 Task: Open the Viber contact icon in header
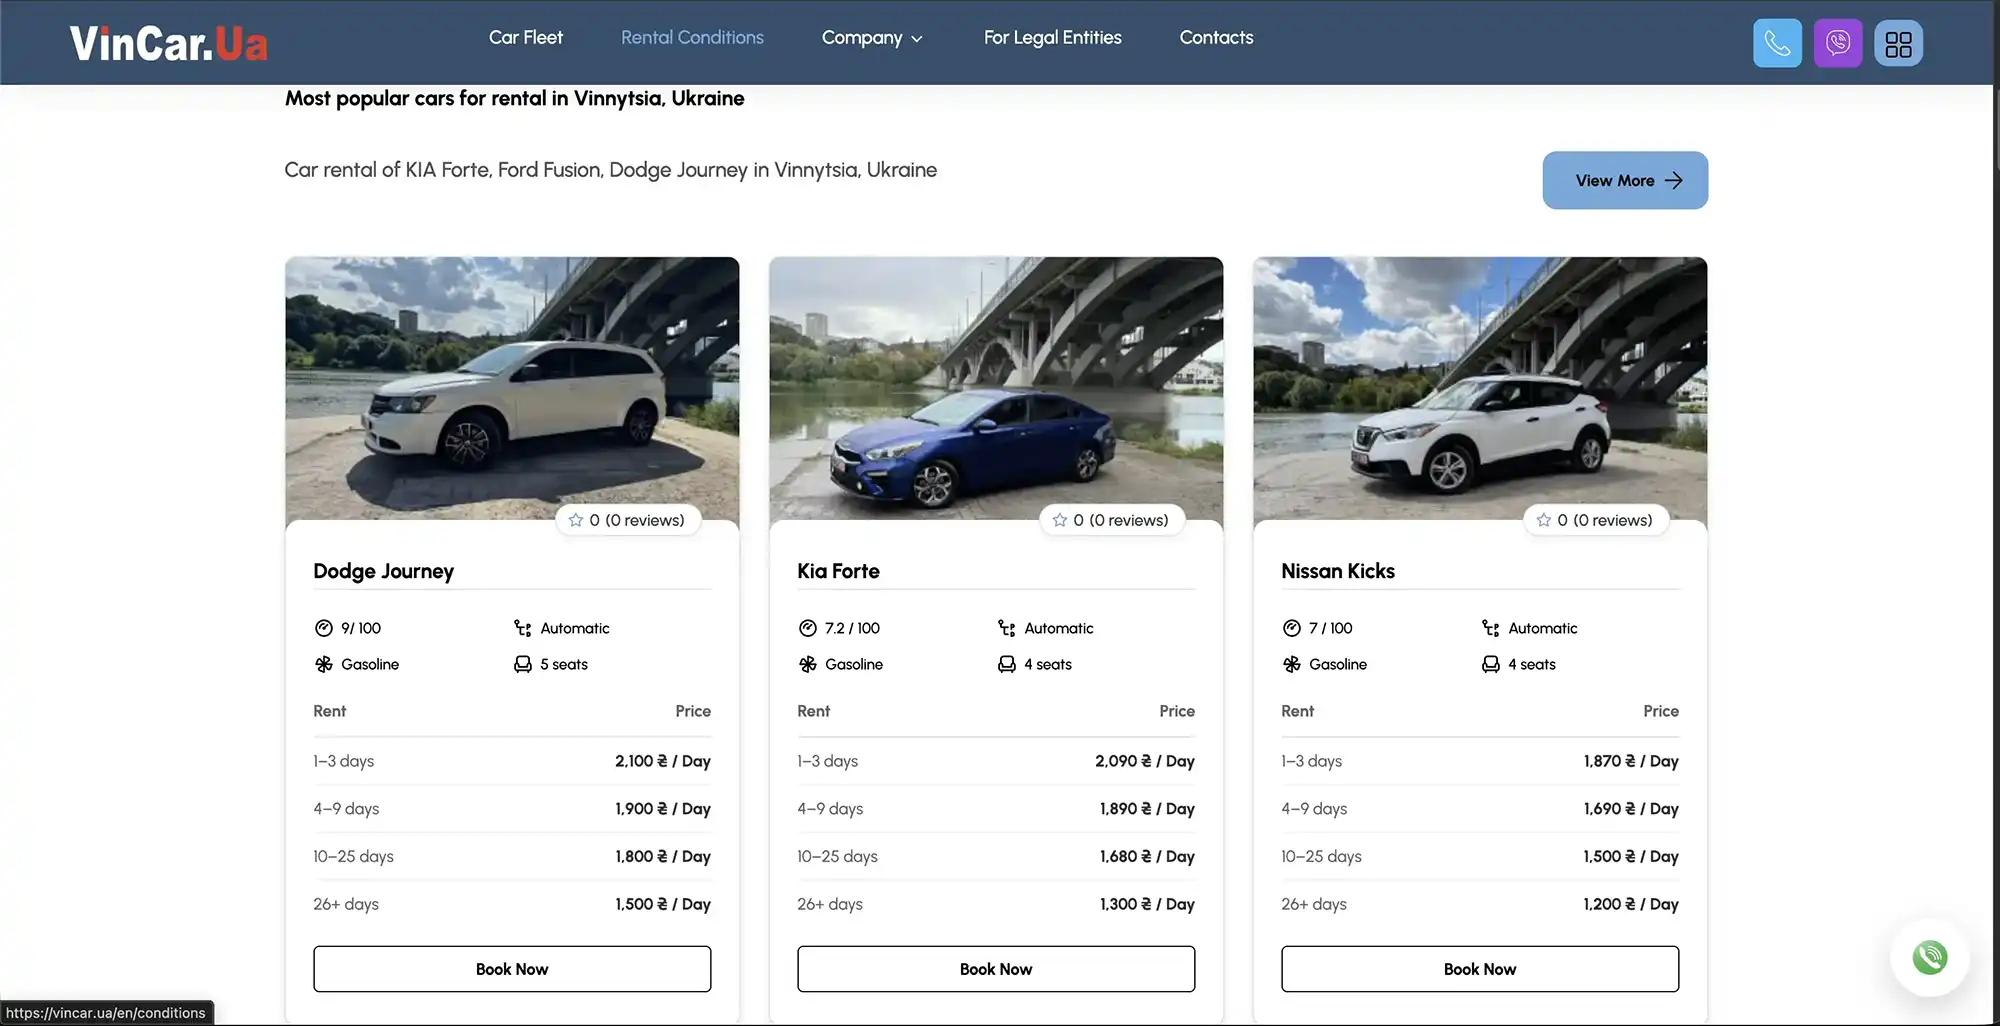1838,43
